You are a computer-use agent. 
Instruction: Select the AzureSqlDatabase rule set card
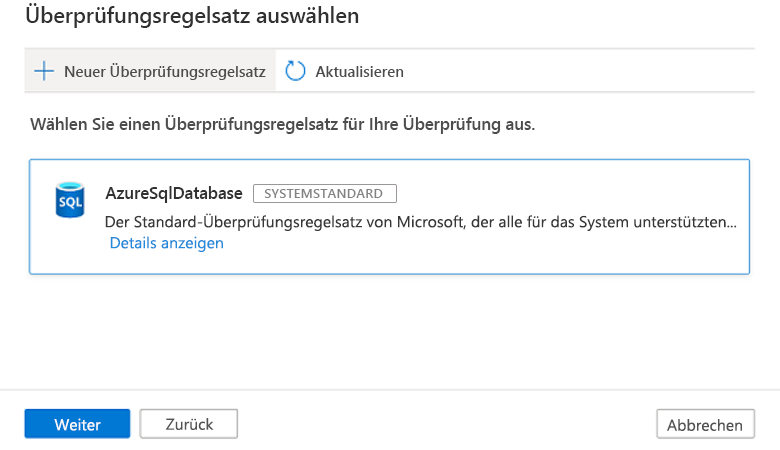(390, 217)
